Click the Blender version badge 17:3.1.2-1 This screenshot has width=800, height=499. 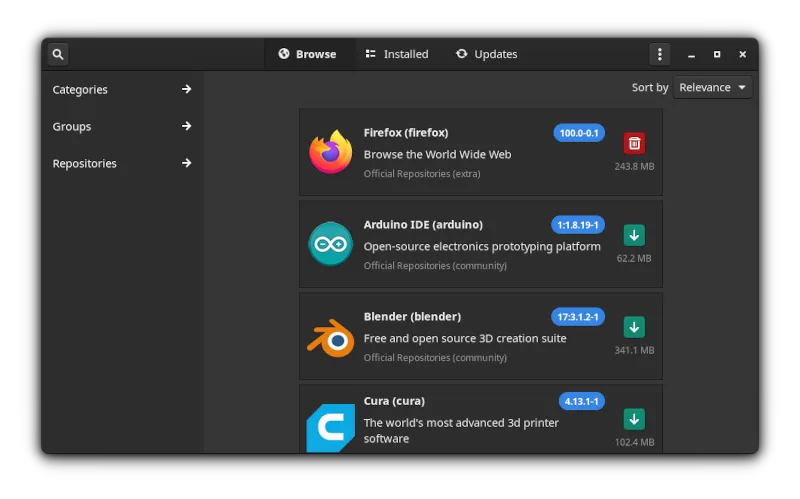[578, 317]
